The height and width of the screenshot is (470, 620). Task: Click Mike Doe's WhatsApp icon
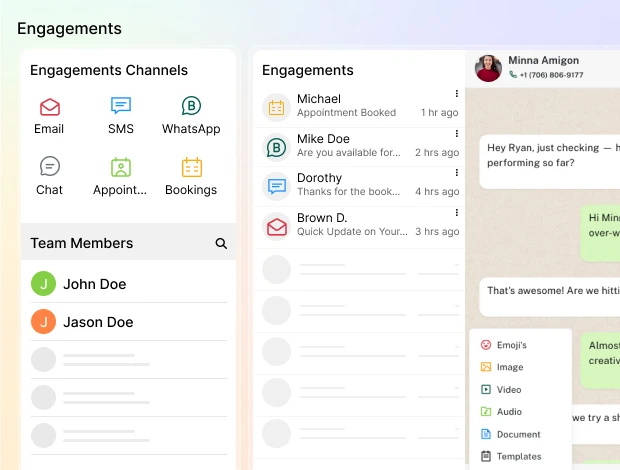pyautogui.click(x=276, y=147)
